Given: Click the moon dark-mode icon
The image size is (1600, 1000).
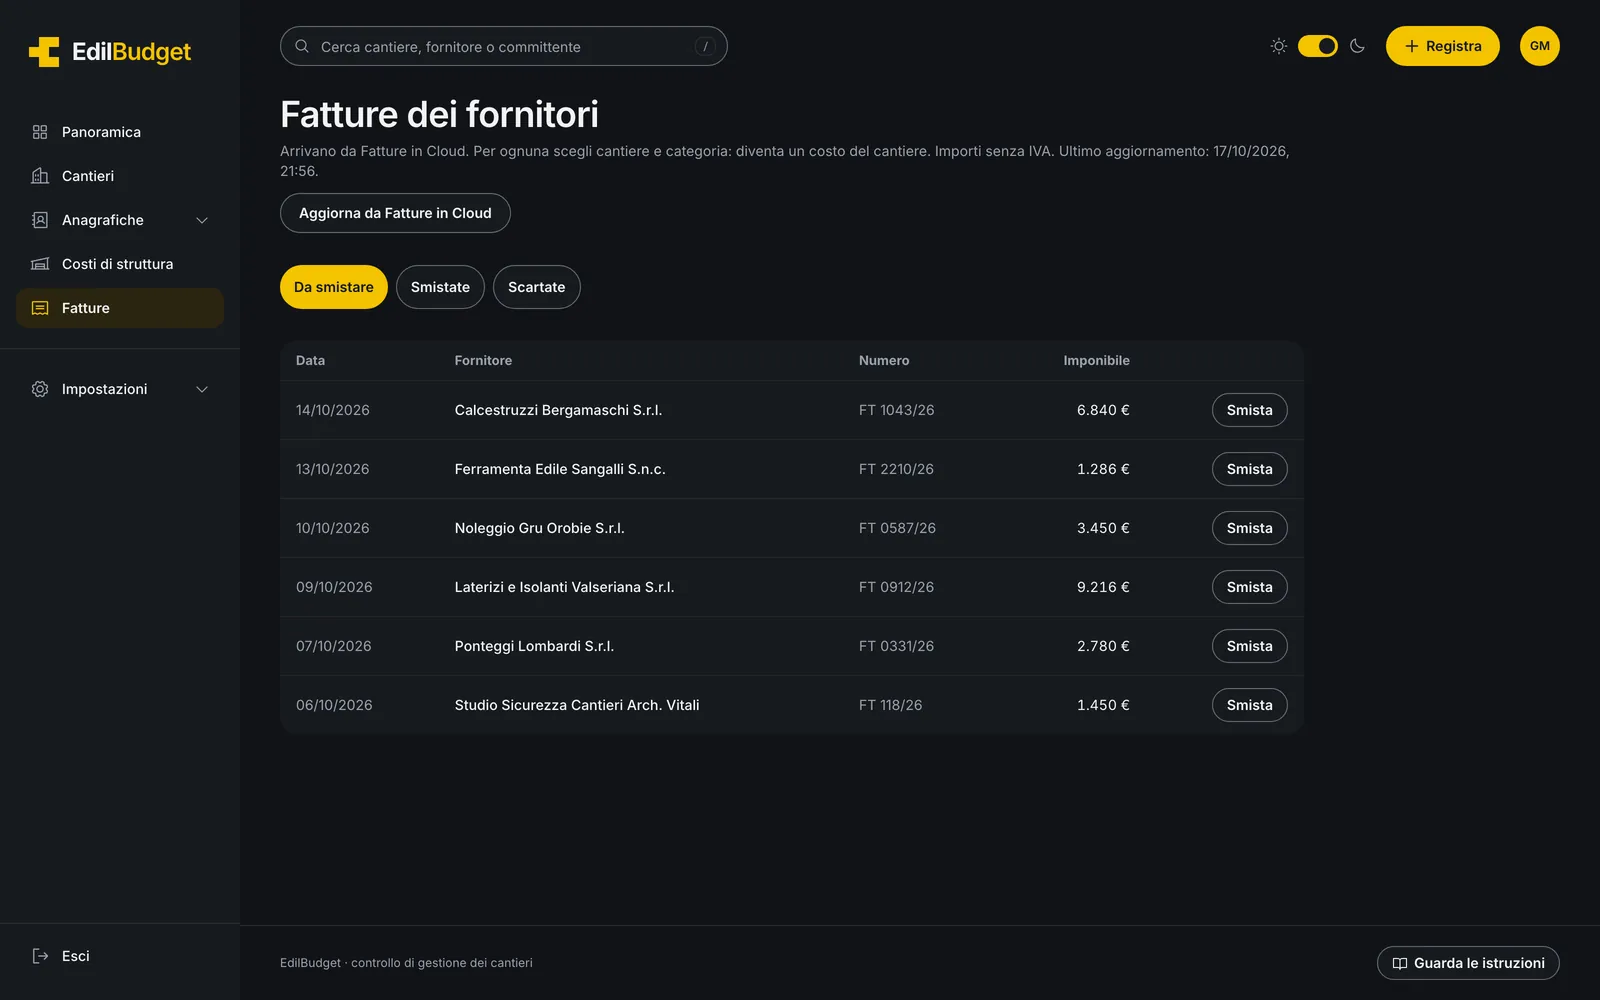Looking at the screenshot, I should click(1357, 46).
